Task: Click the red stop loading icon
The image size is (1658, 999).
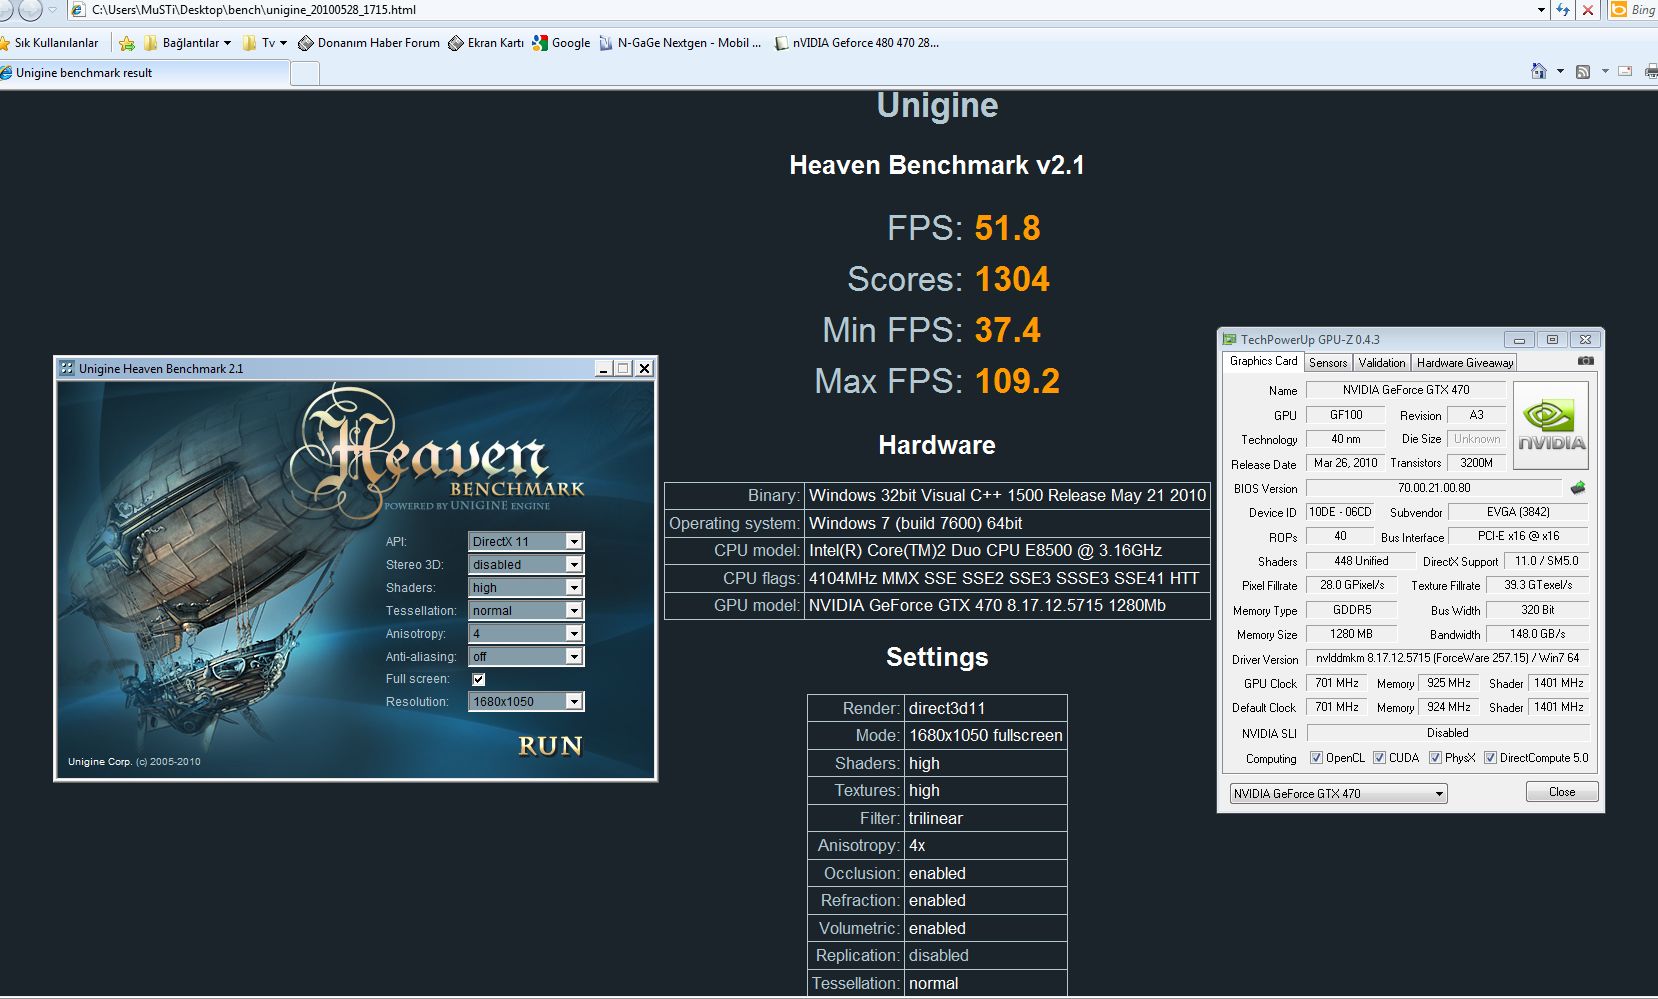Action: tap(1588, 10)
